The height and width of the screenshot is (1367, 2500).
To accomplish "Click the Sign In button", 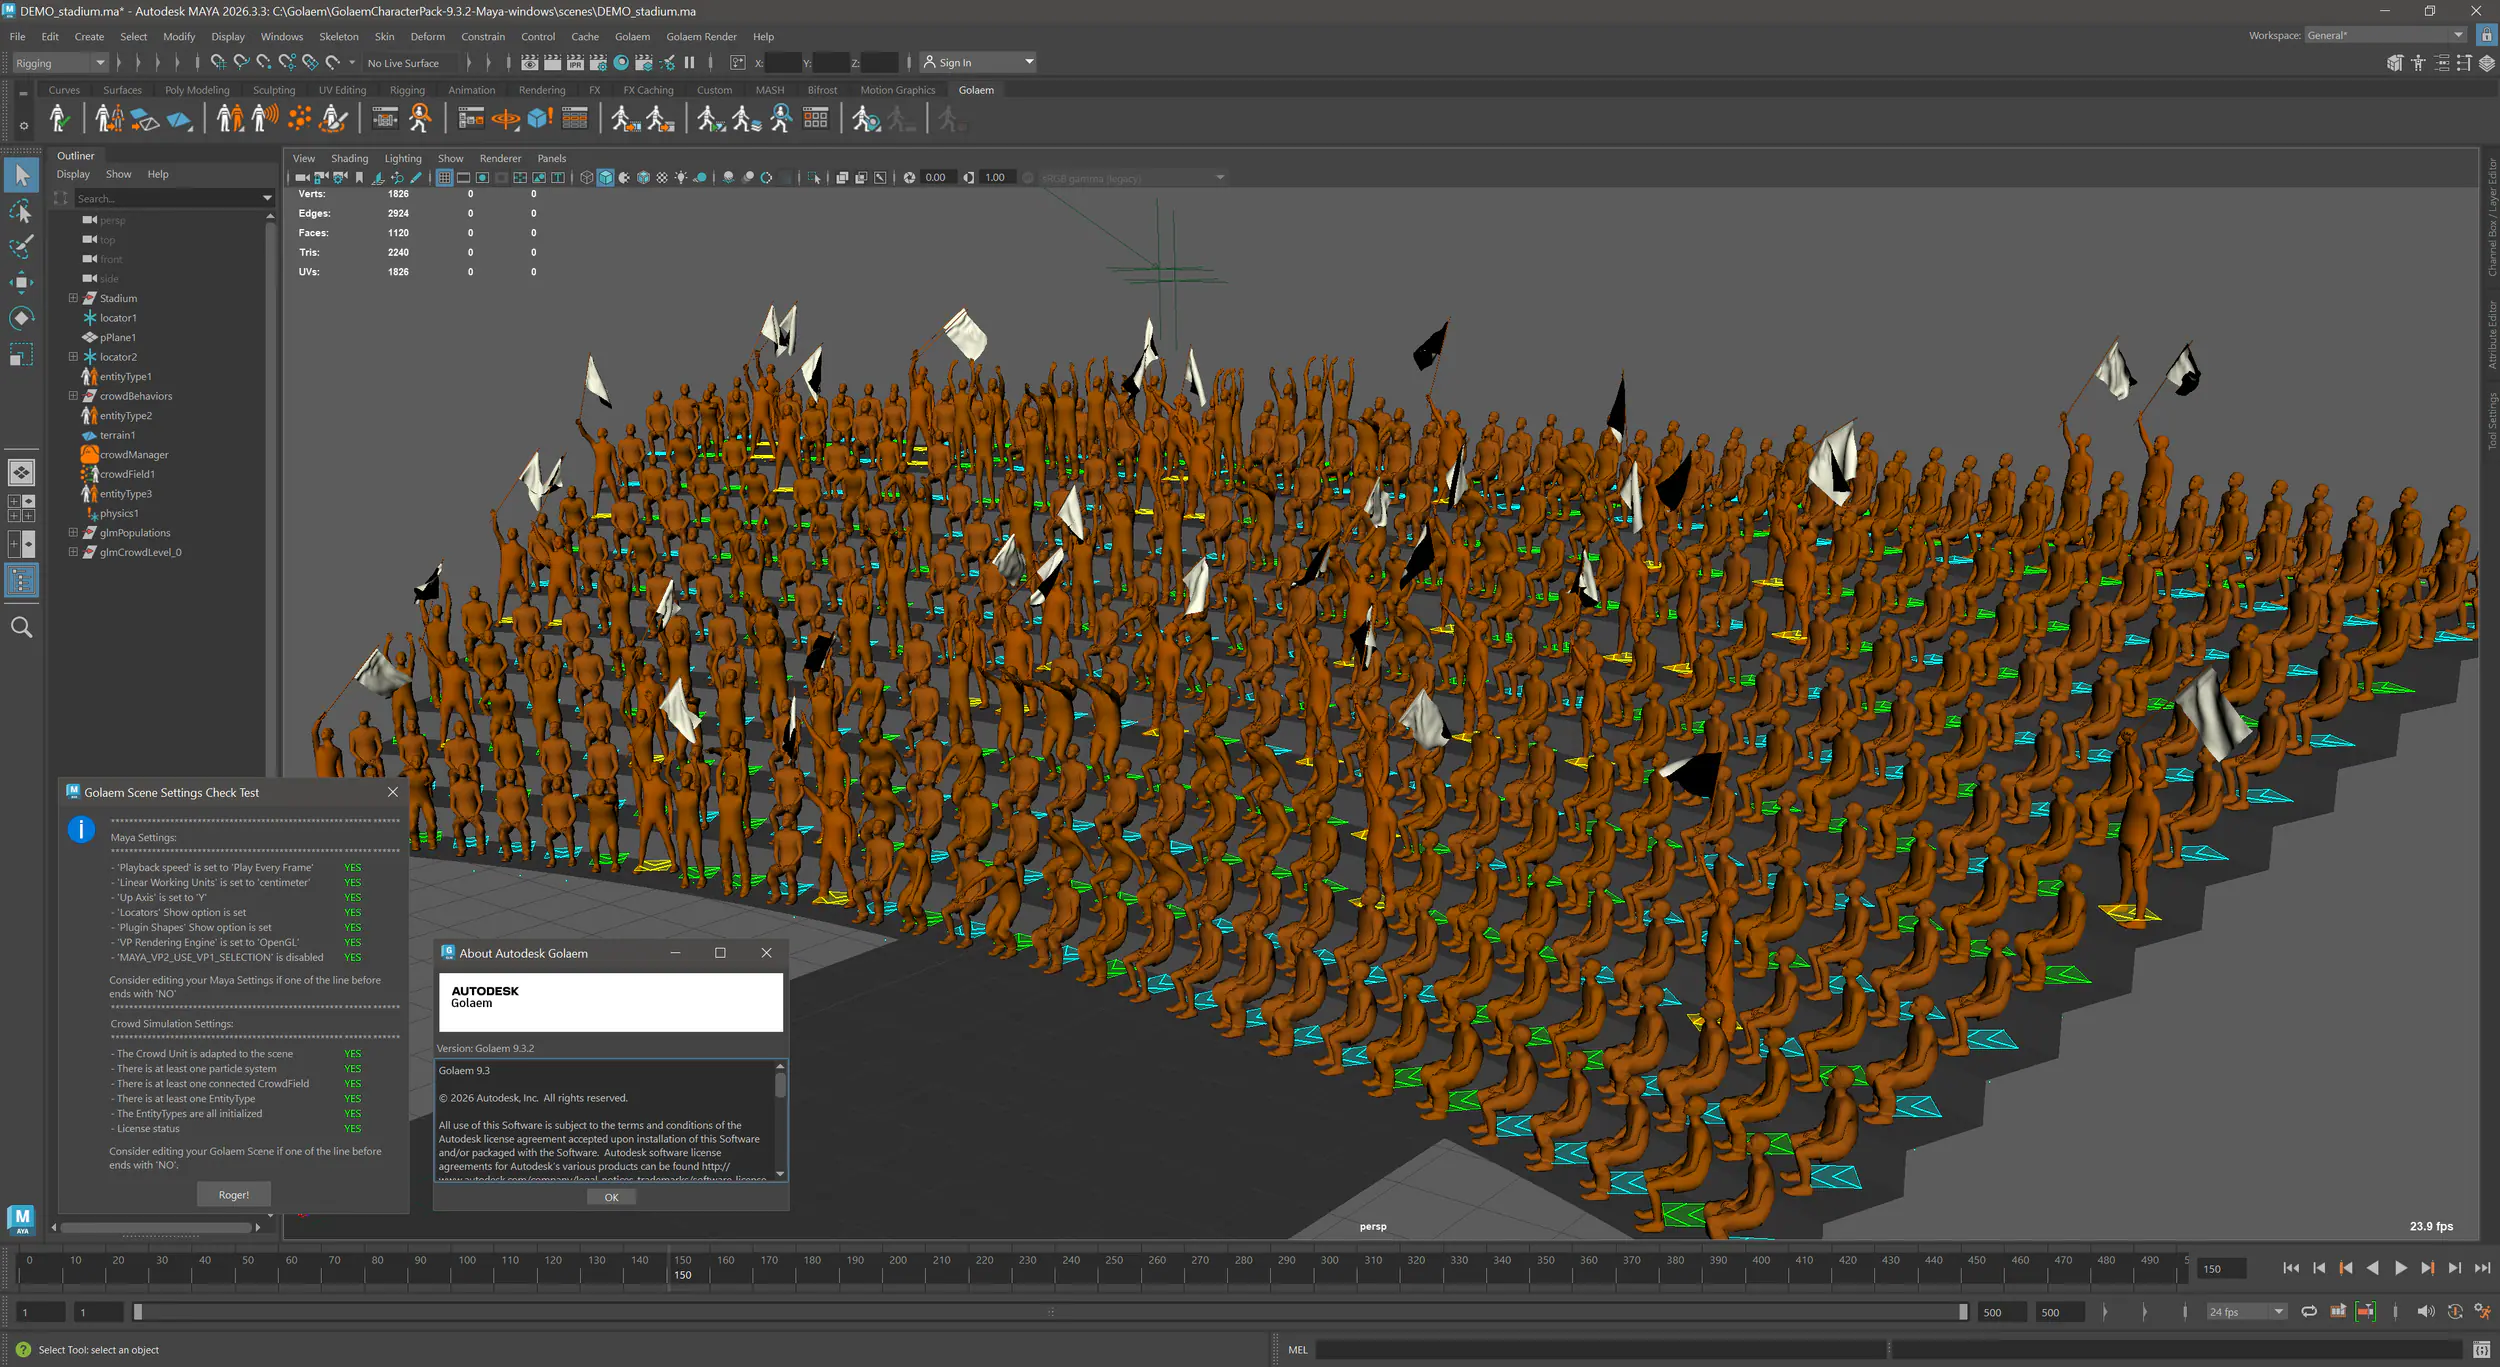I will click(977, 63).
